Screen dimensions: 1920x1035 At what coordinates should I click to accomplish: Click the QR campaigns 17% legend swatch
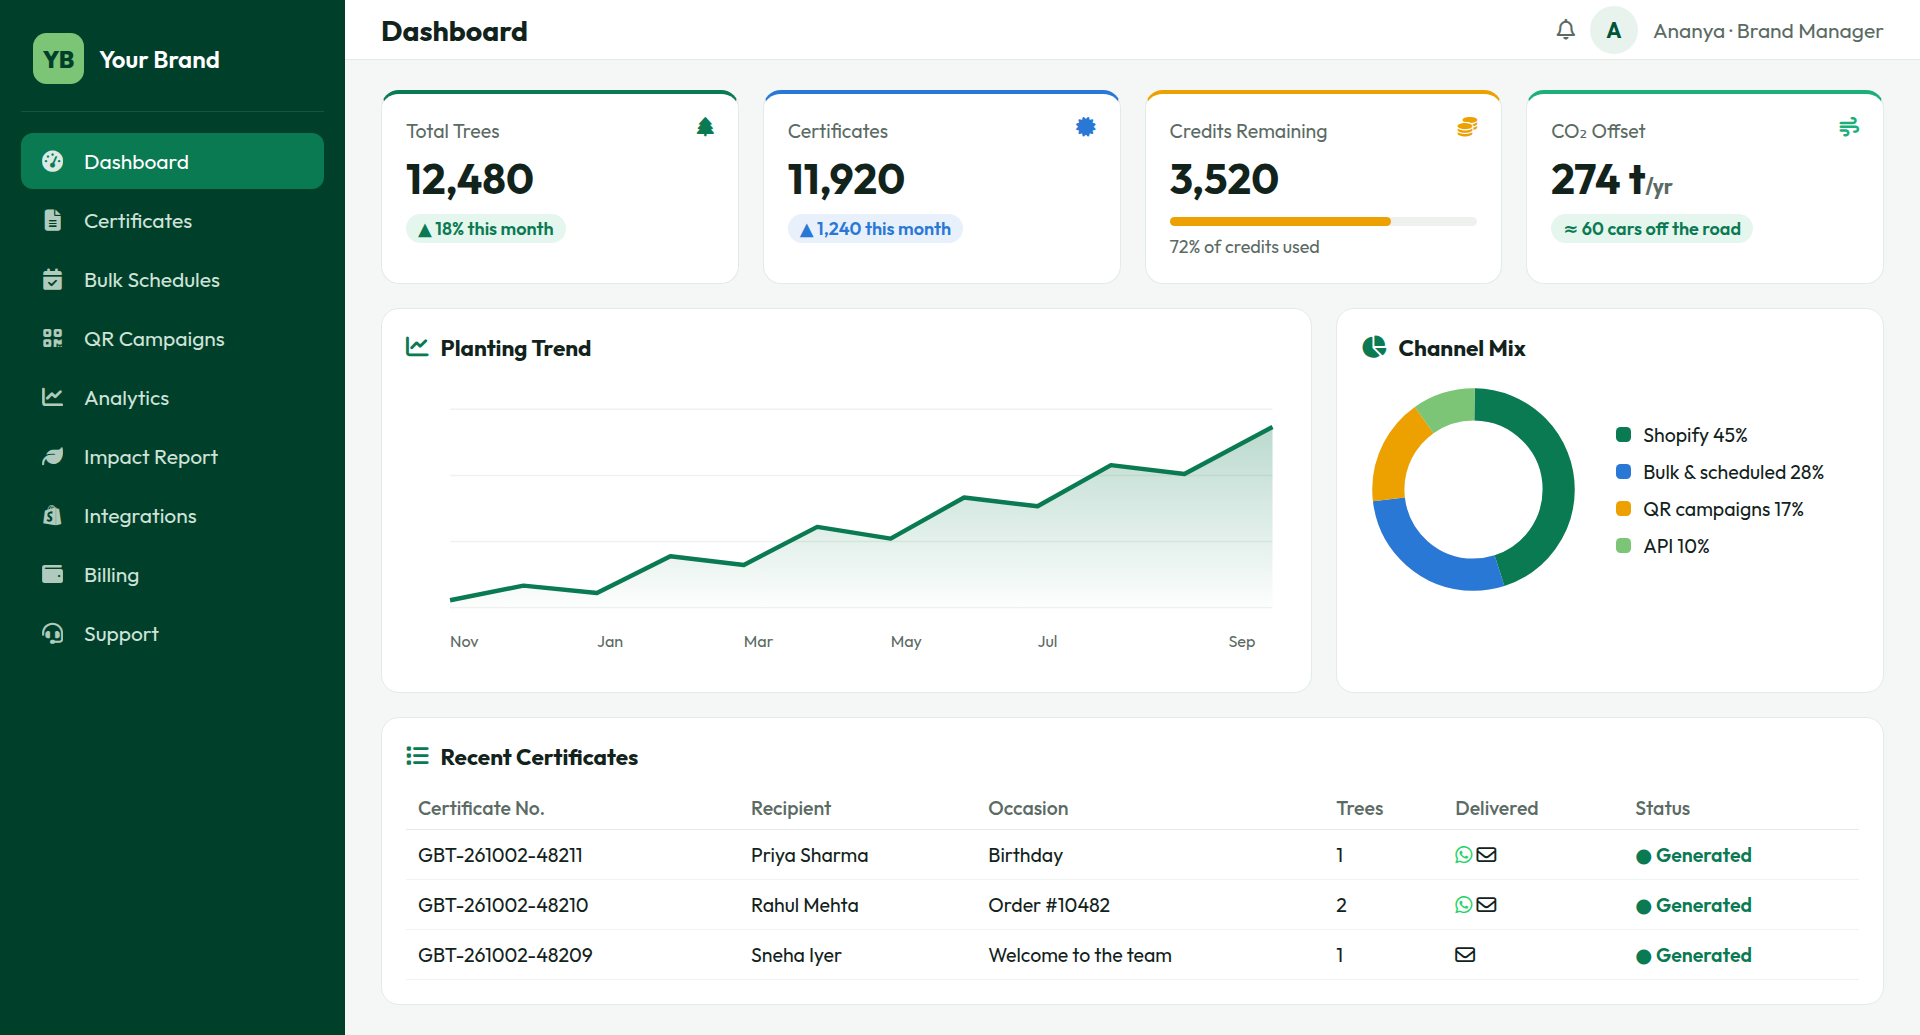1623,508
